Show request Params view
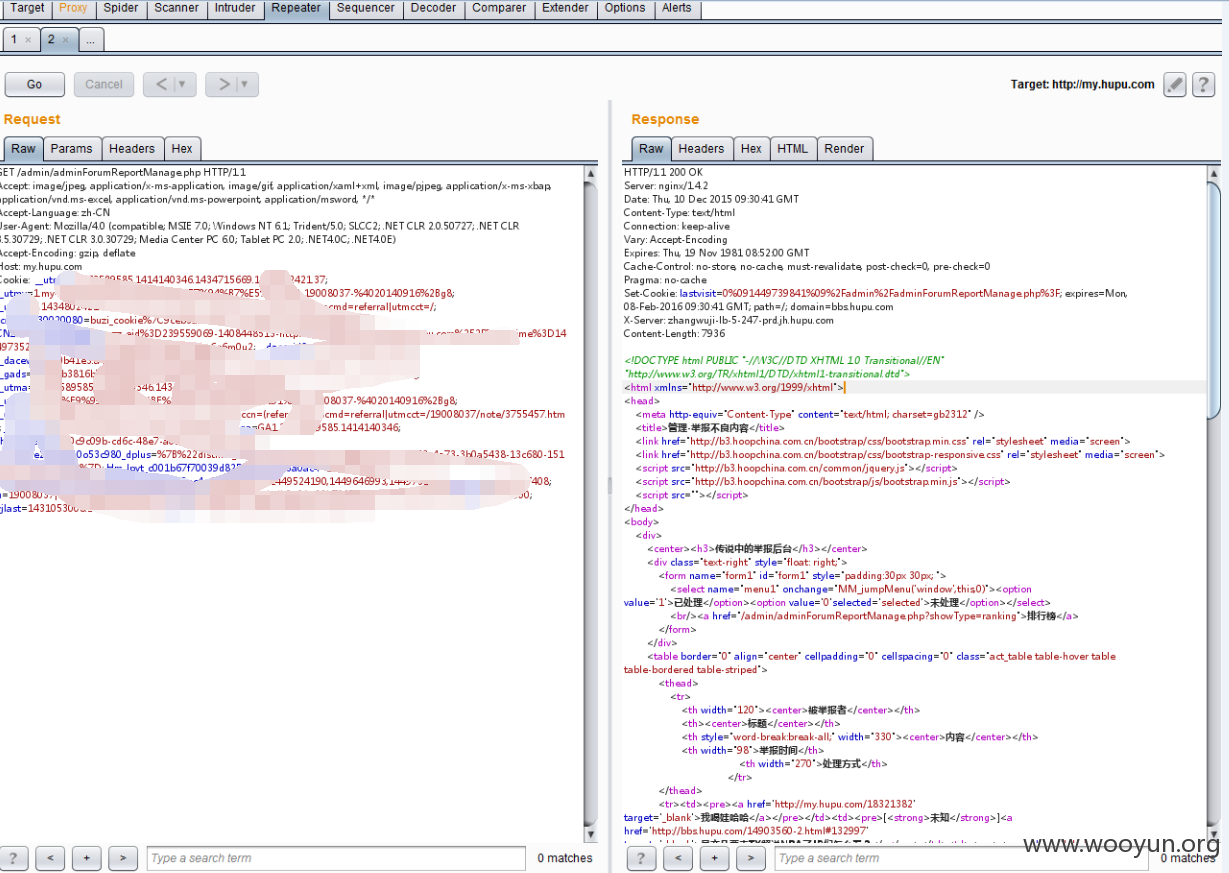 pyautogui.click(x=72, y=149)
